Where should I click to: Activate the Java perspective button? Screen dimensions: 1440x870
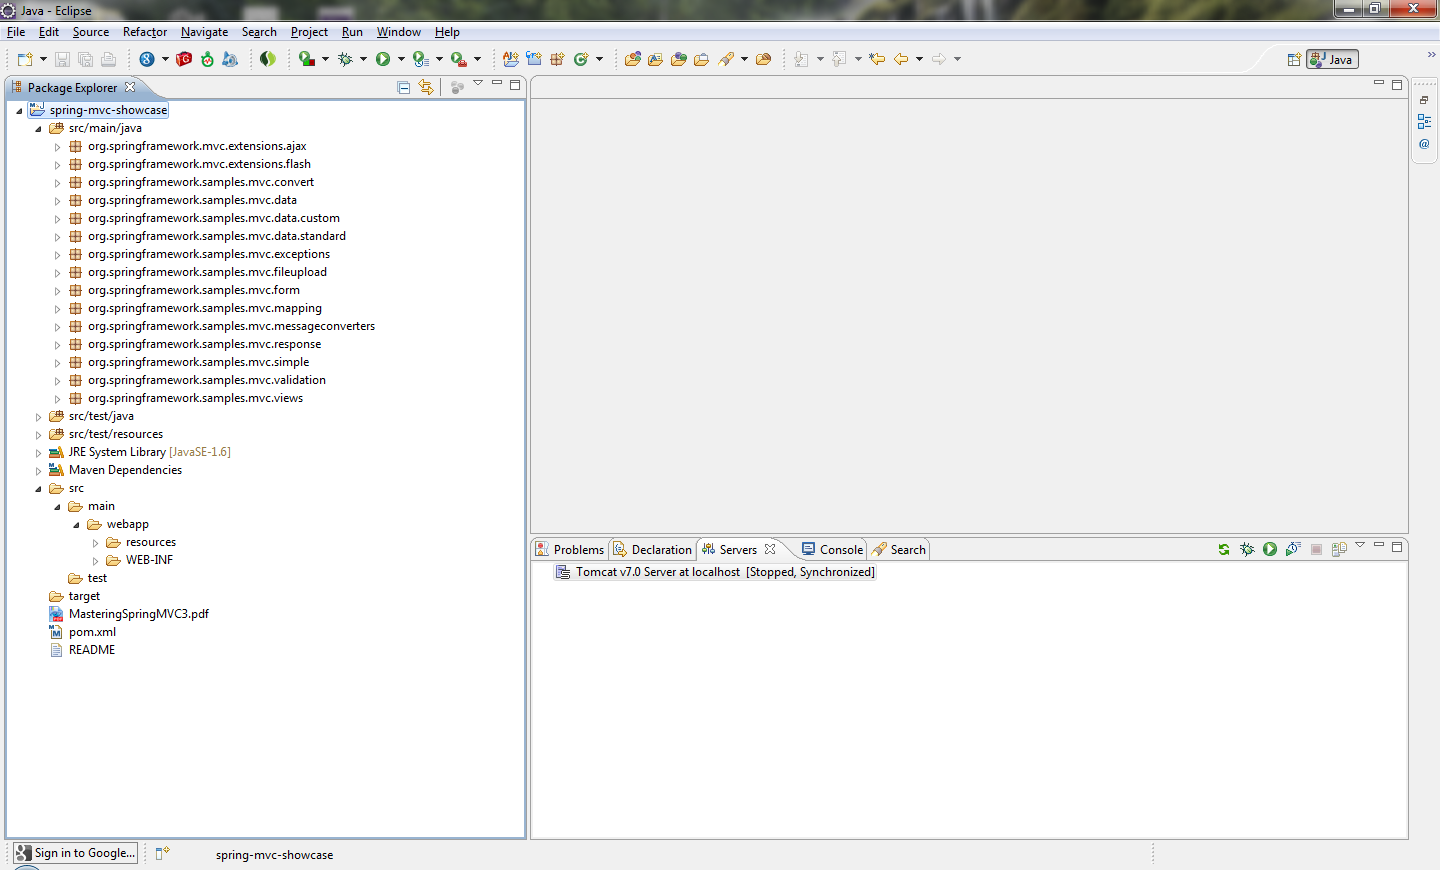1331,59
